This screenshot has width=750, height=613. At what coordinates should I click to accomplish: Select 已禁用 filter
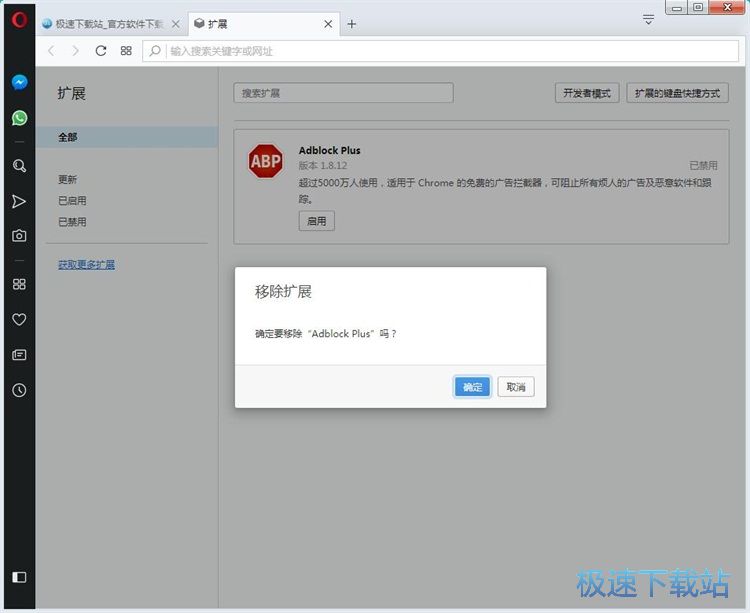tap(72, 222)
